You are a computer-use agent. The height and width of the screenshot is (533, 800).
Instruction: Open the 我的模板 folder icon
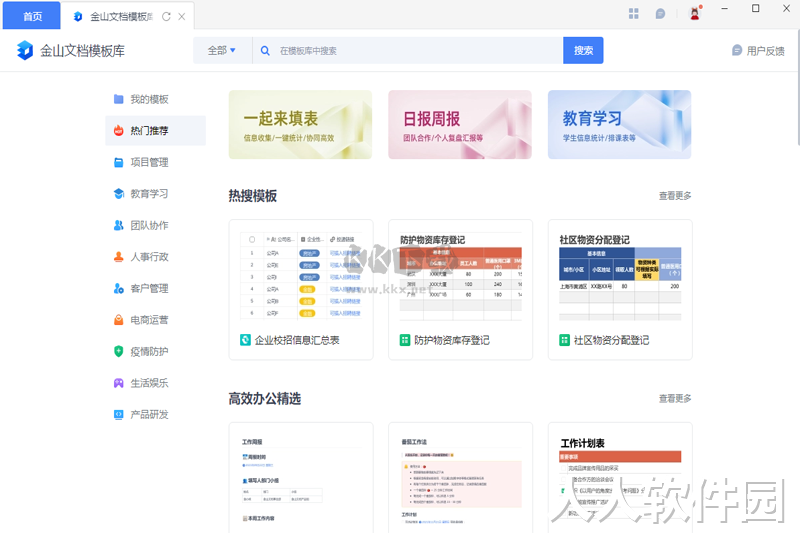pos(118,99)
